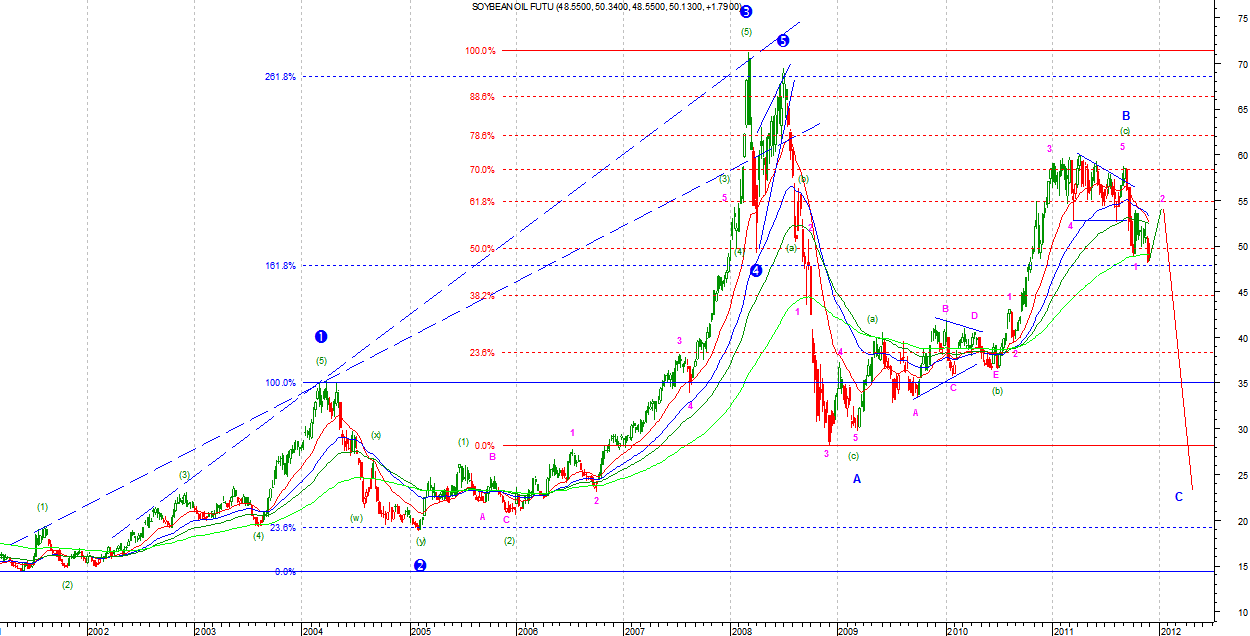Select the 2008 year label on time axis
The height and width of the screenshot is (636, 1250).
[742, 631]
